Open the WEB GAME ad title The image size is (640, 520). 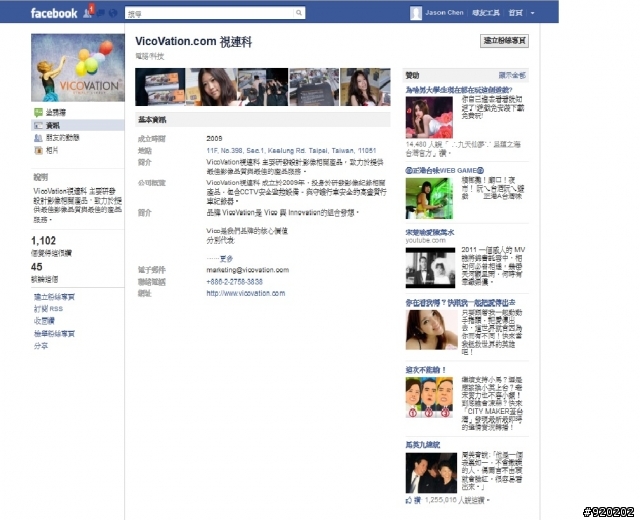pyautogui.click(x=444, y=171)
